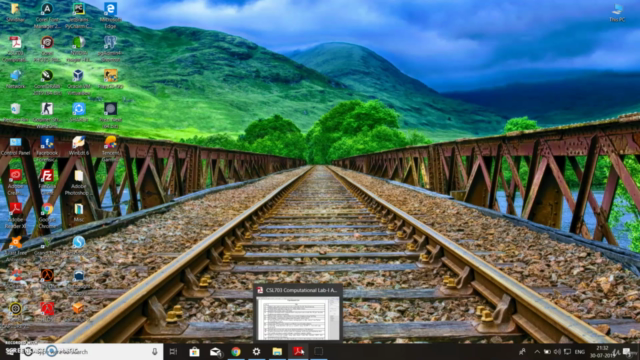
Task: Launch the Adobe Creative Cloud desktop shortcut
Action: tap(16, 182)
